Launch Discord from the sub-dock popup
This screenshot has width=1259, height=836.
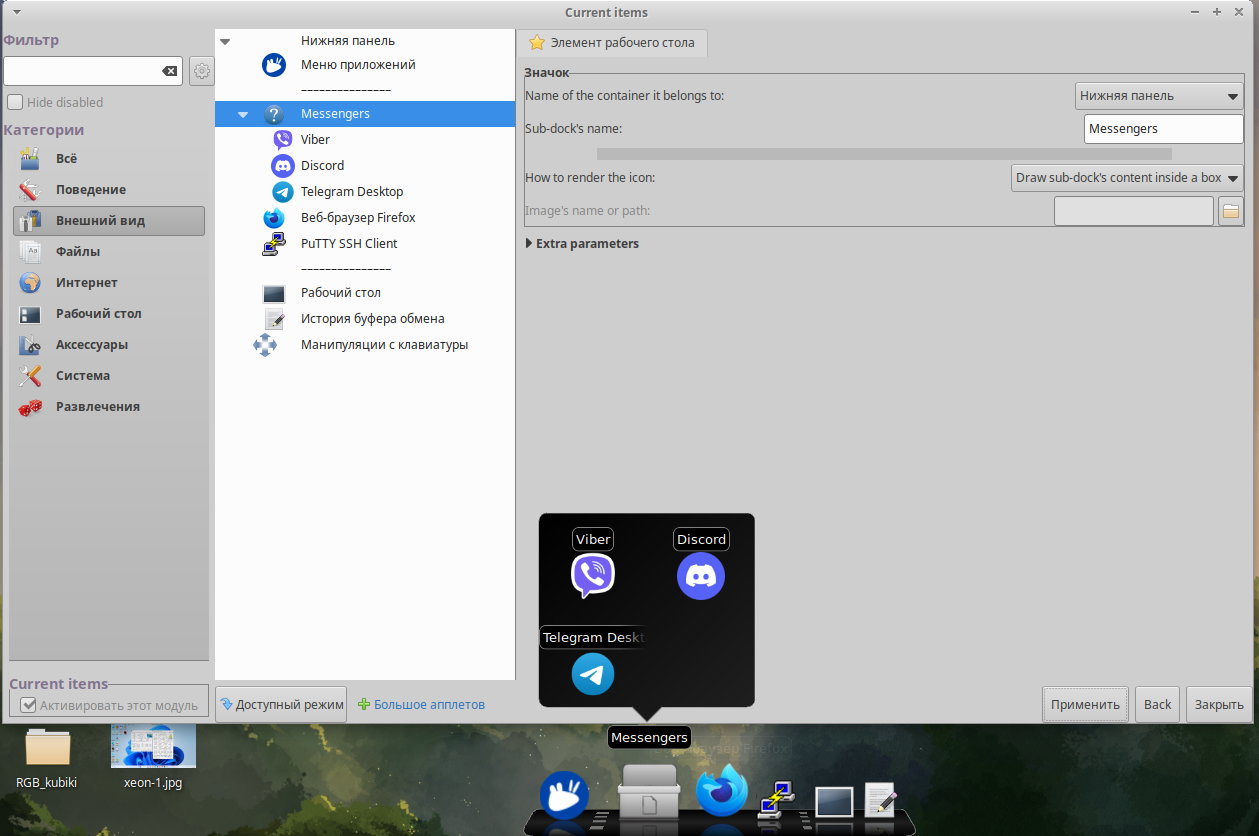[701, 576]
